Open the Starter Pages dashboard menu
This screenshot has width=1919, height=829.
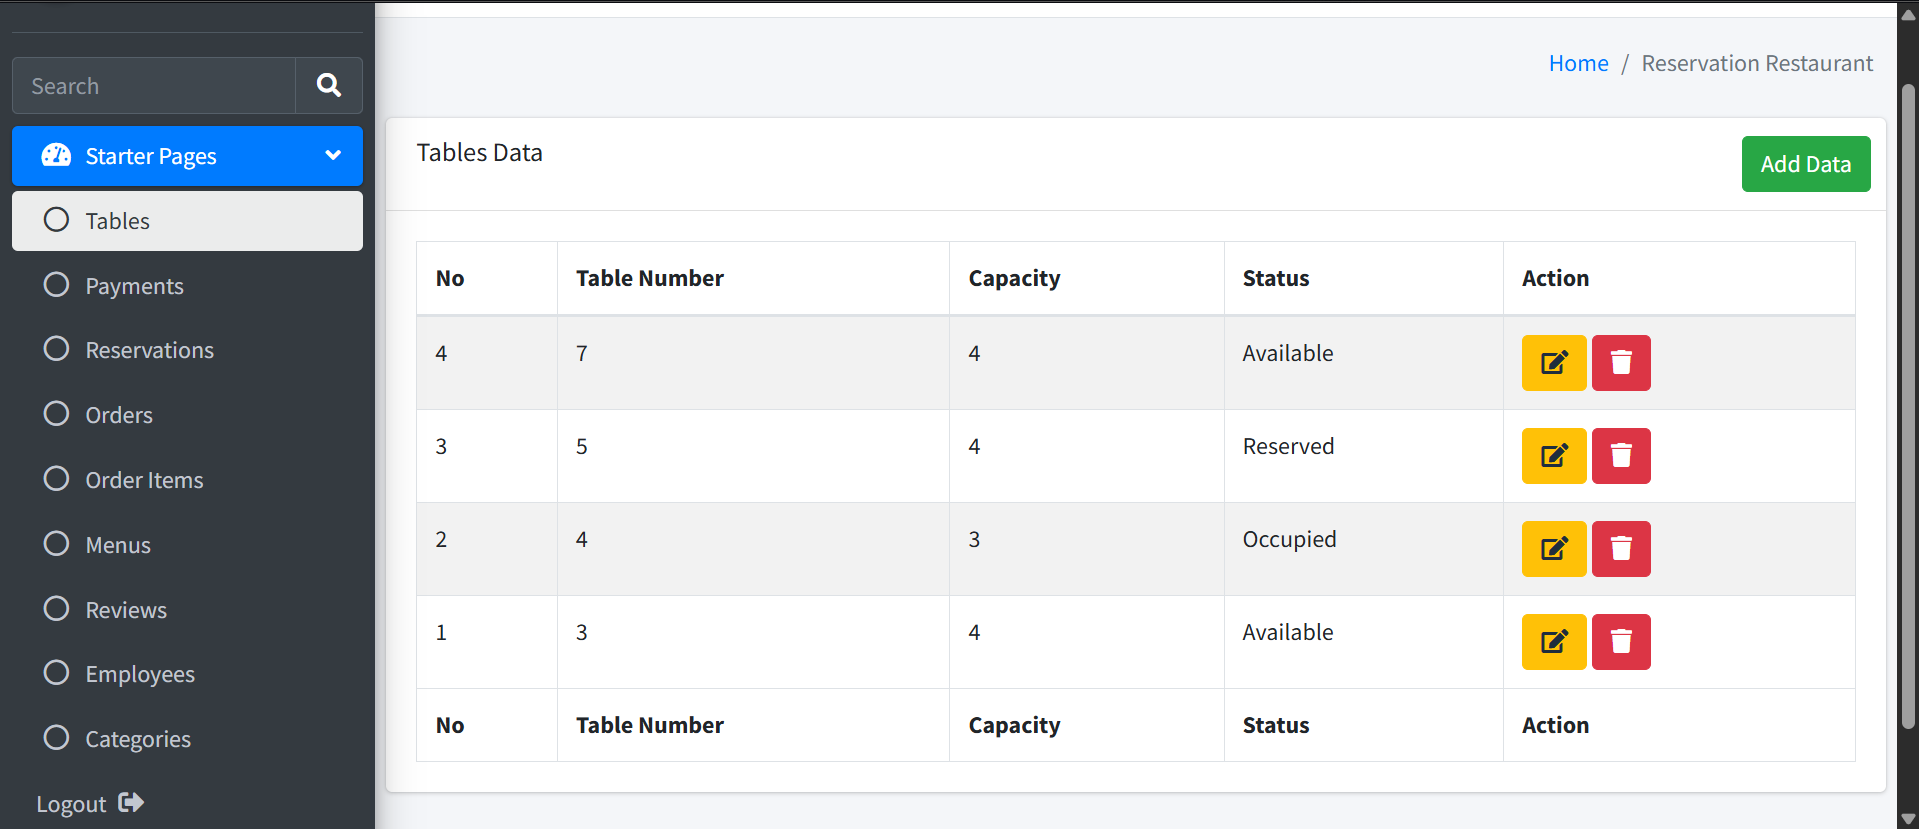click(187, 156)
